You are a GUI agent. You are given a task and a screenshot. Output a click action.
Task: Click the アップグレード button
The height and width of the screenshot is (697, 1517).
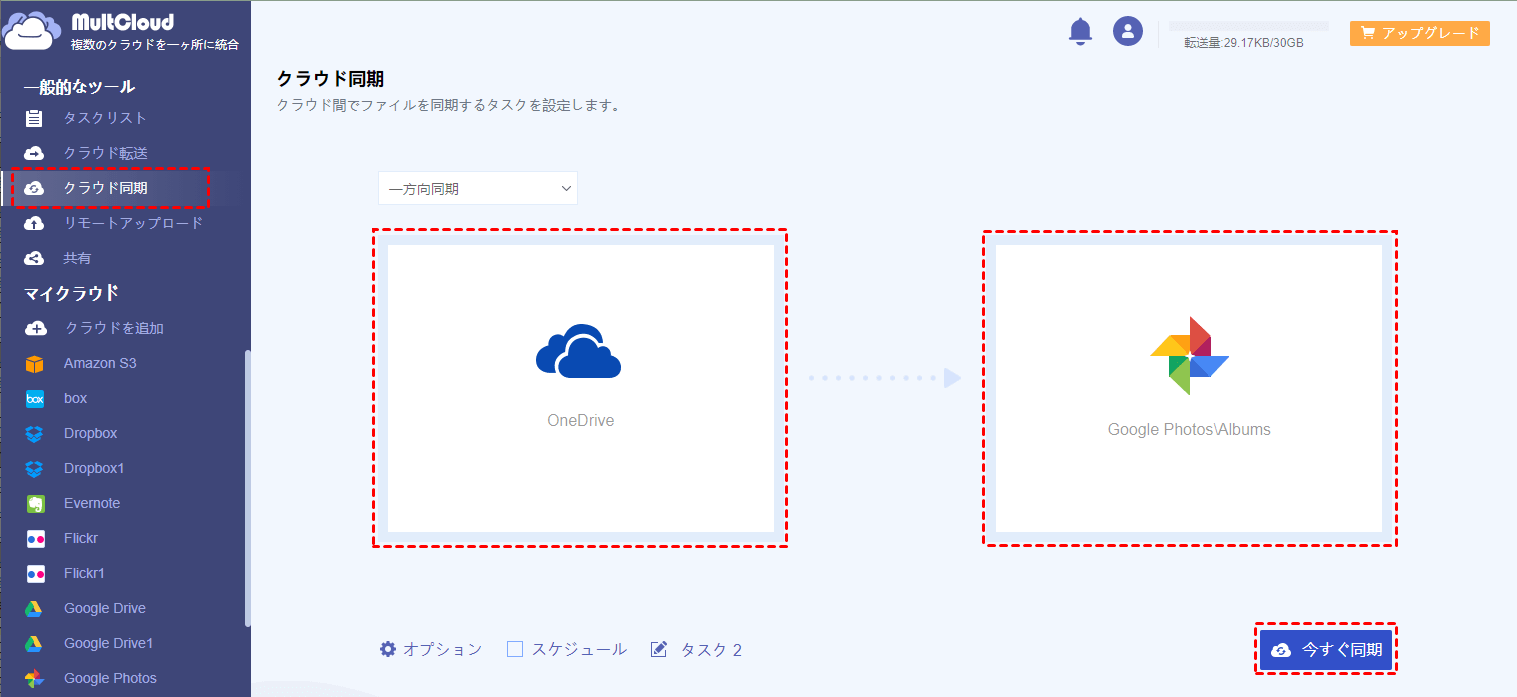pyautogui.click(x=1420, y=33)
